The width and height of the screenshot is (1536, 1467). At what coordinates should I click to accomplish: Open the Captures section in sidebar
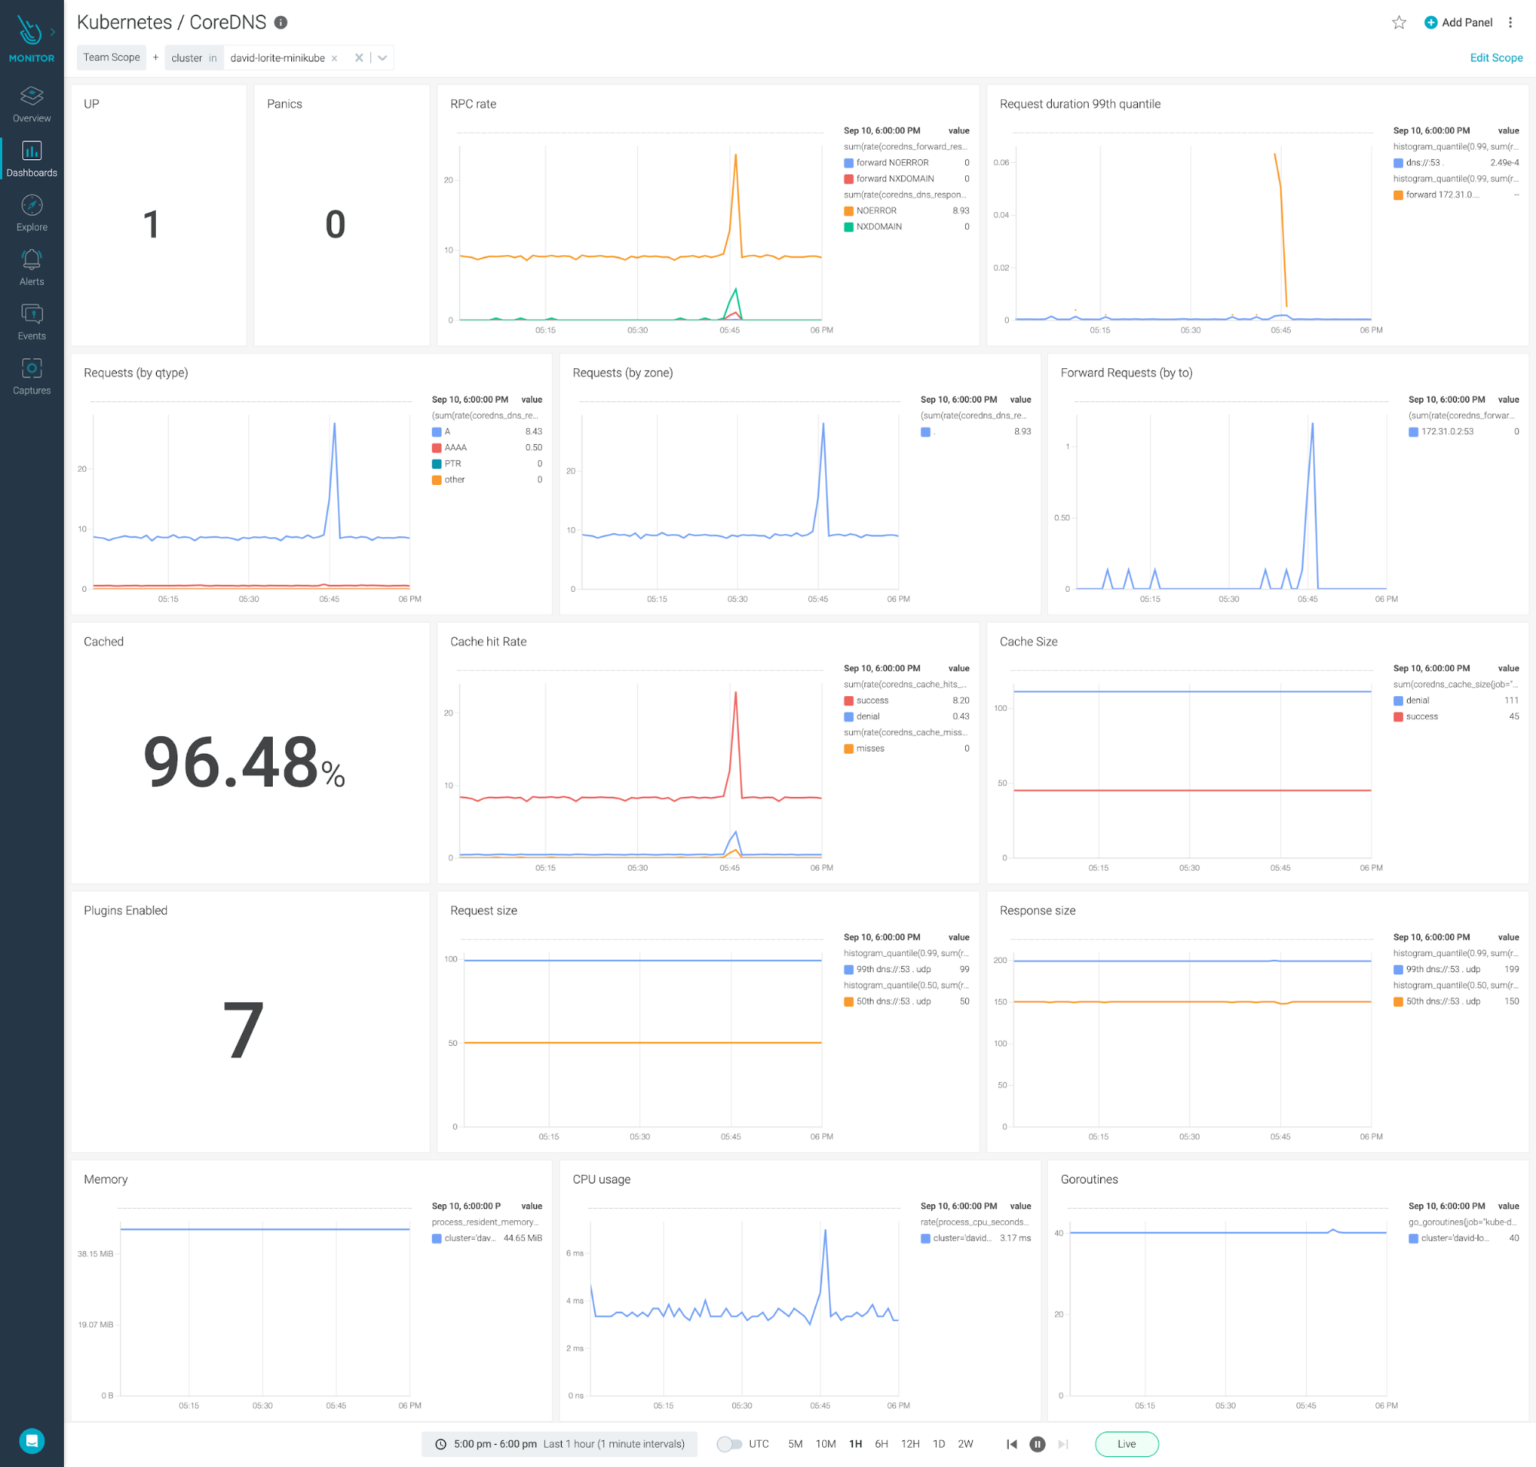(32, 376)
